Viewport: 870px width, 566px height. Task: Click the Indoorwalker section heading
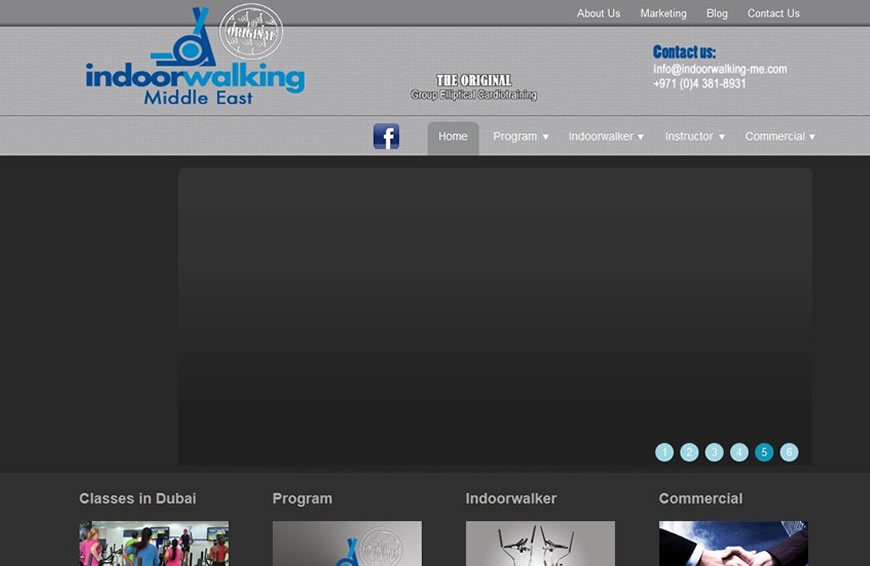click(511, 498)
